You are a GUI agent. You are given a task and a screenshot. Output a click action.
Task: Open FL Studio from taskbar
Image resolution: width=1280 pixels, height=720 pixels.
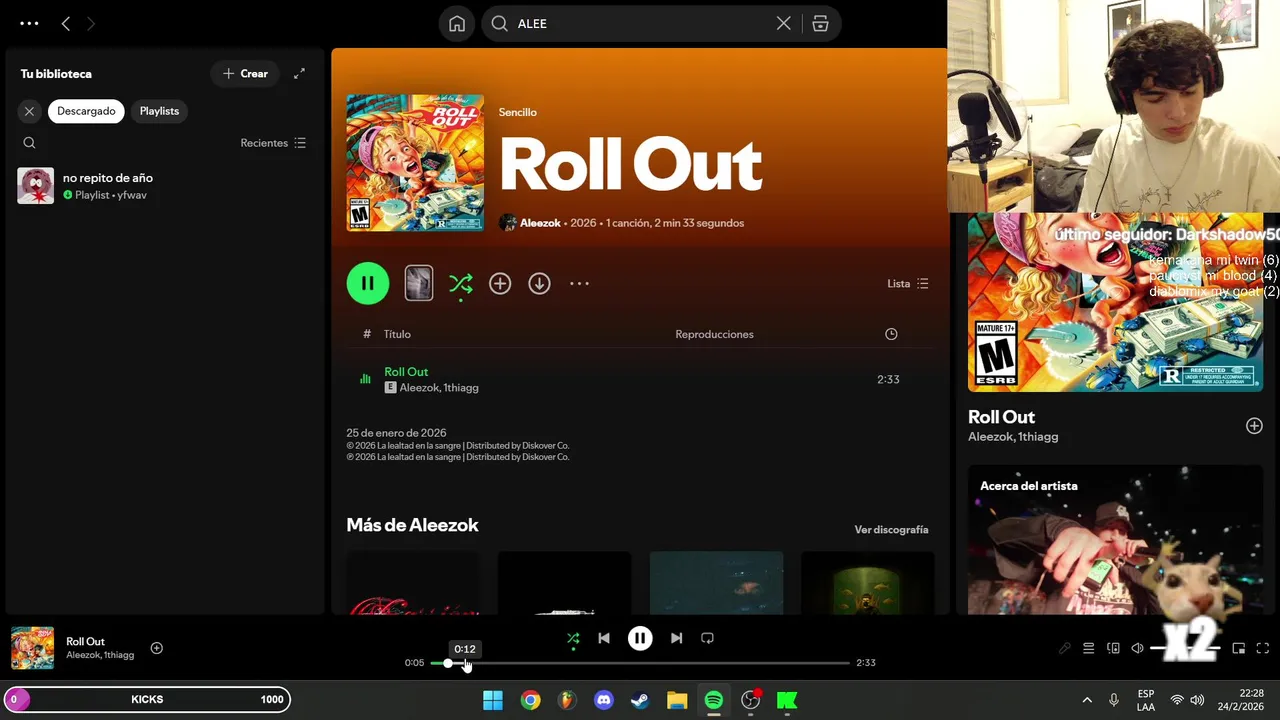pos(567,700)
